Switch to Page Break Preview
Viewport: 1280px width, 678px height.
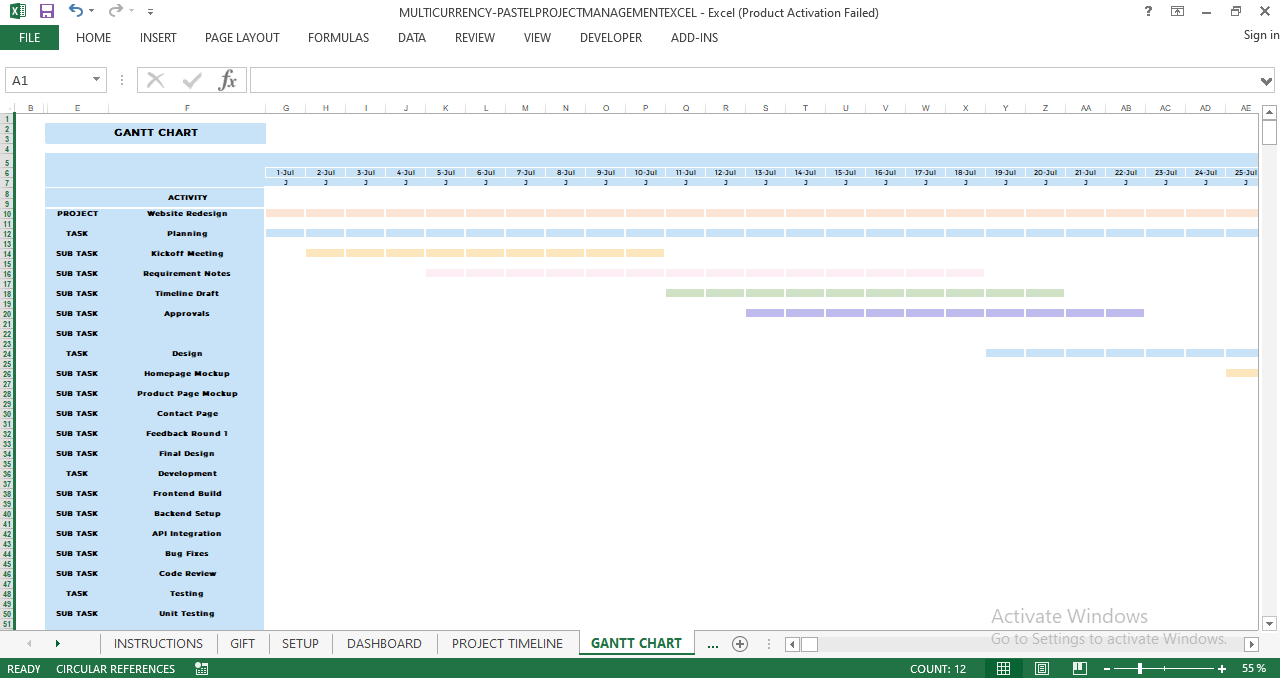(x=1079, y=668)
